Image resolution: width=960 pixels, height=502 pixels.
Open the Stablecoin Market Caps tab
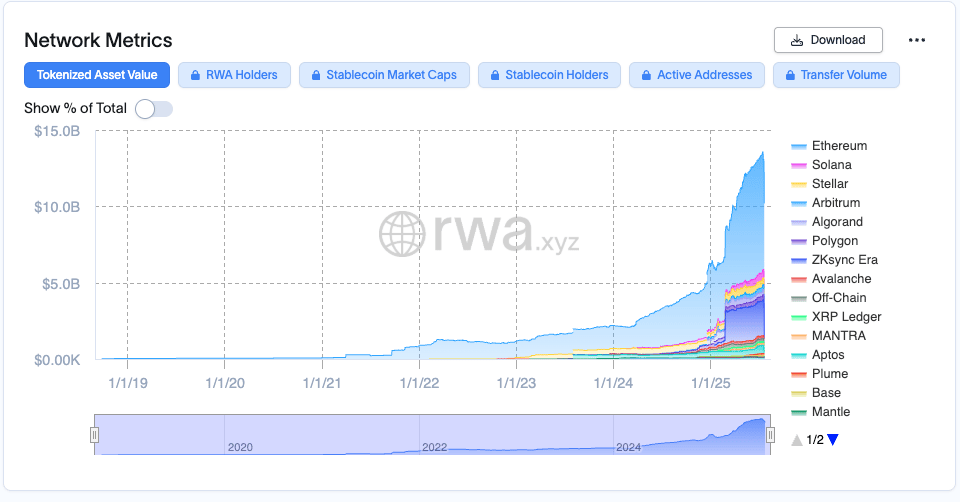pyautogui.click(x=384, y=75)
